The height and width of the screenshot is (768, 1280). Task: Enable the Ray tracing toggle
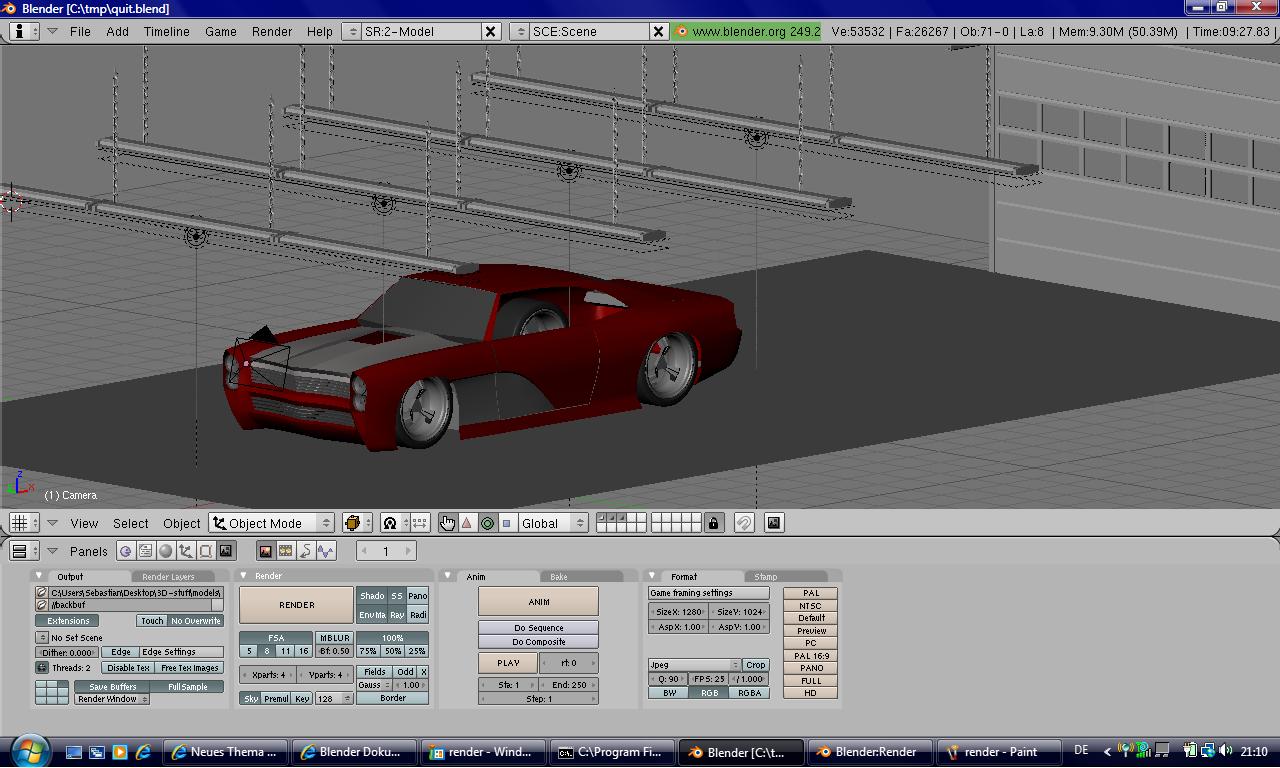click(x=397, y=615)
